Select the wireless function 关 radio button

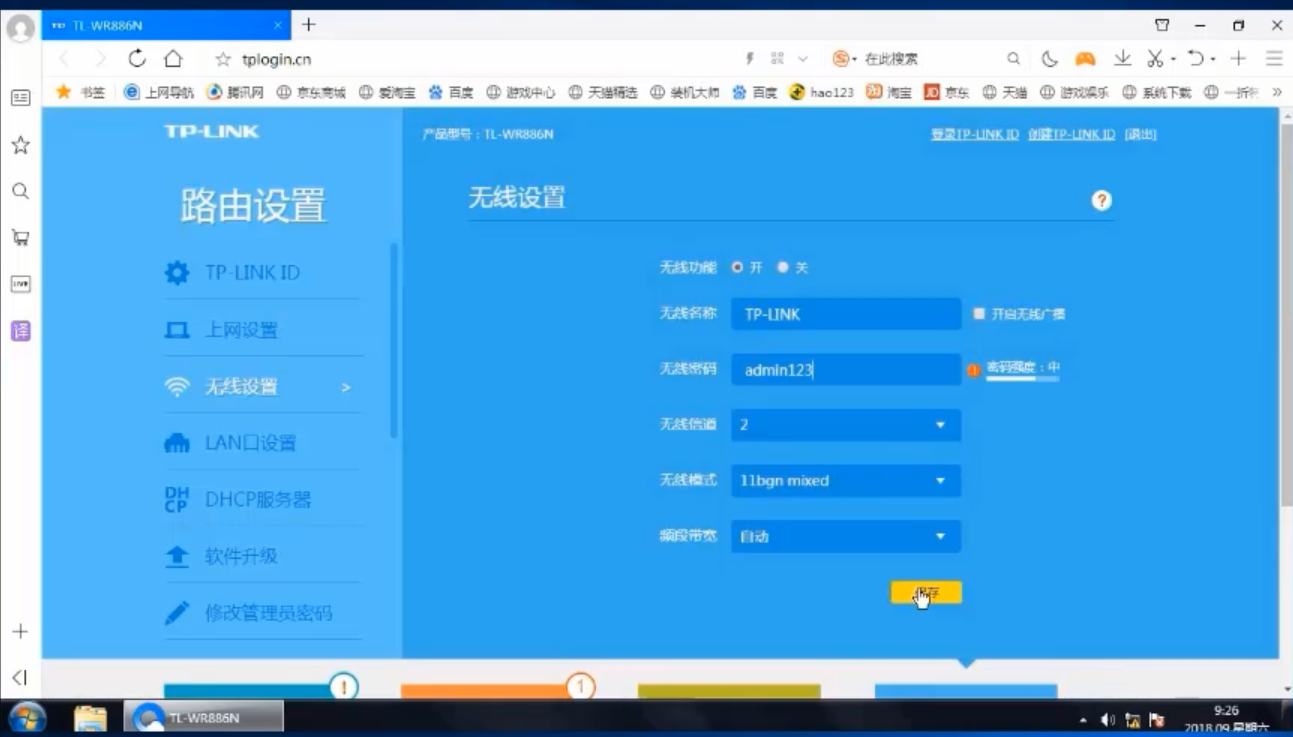[x=783, y=267]
